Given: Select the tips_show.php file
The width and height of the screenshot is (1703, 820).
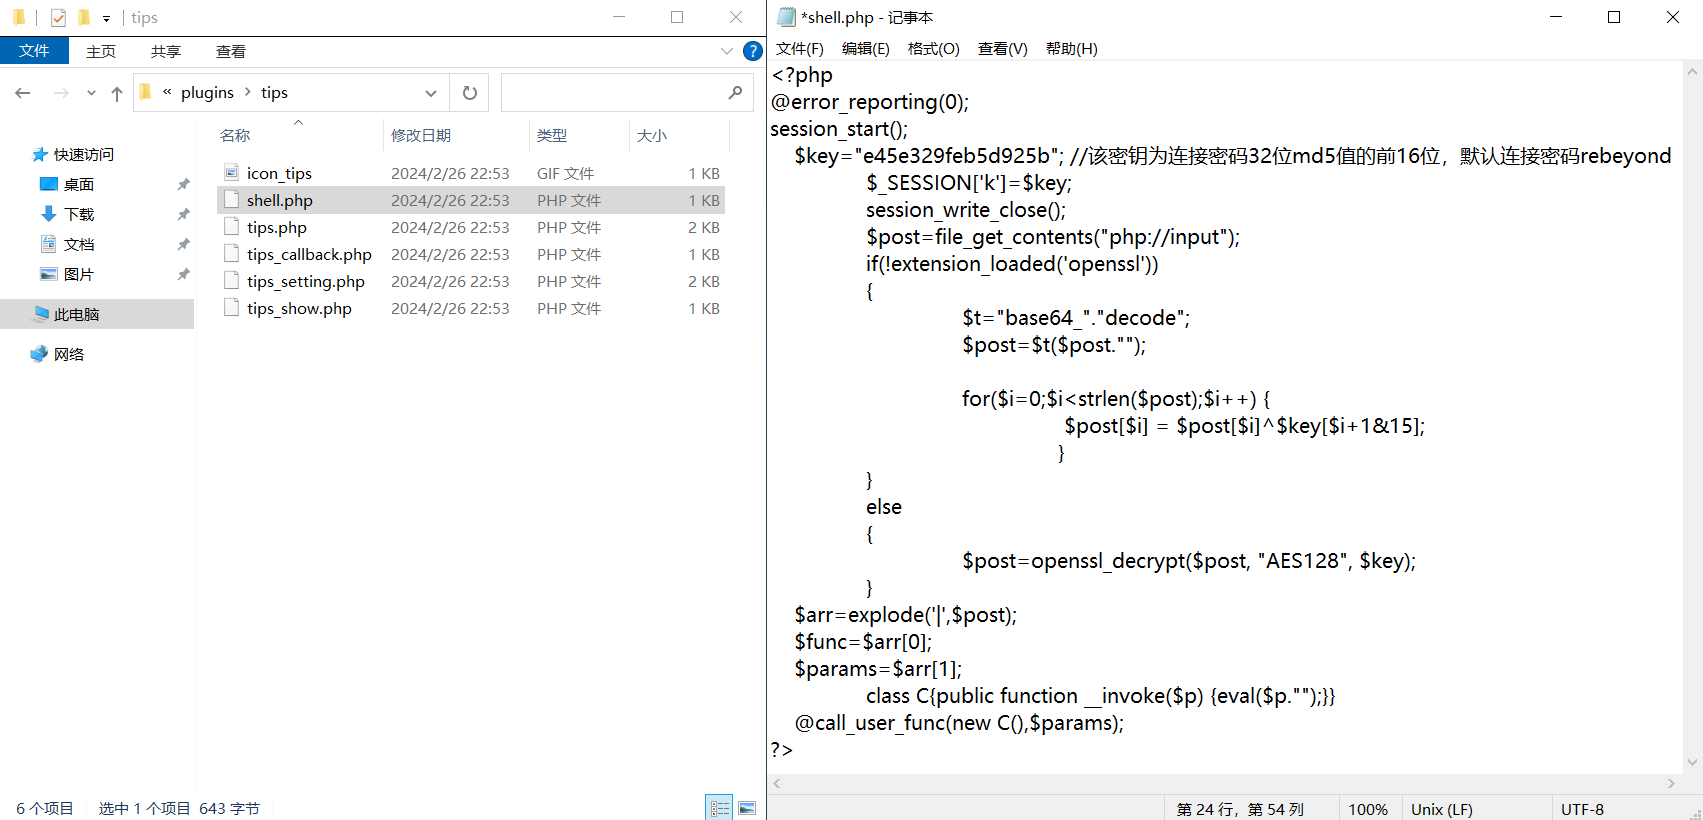Looking at the screenshot, I should (x=470, y=308).
